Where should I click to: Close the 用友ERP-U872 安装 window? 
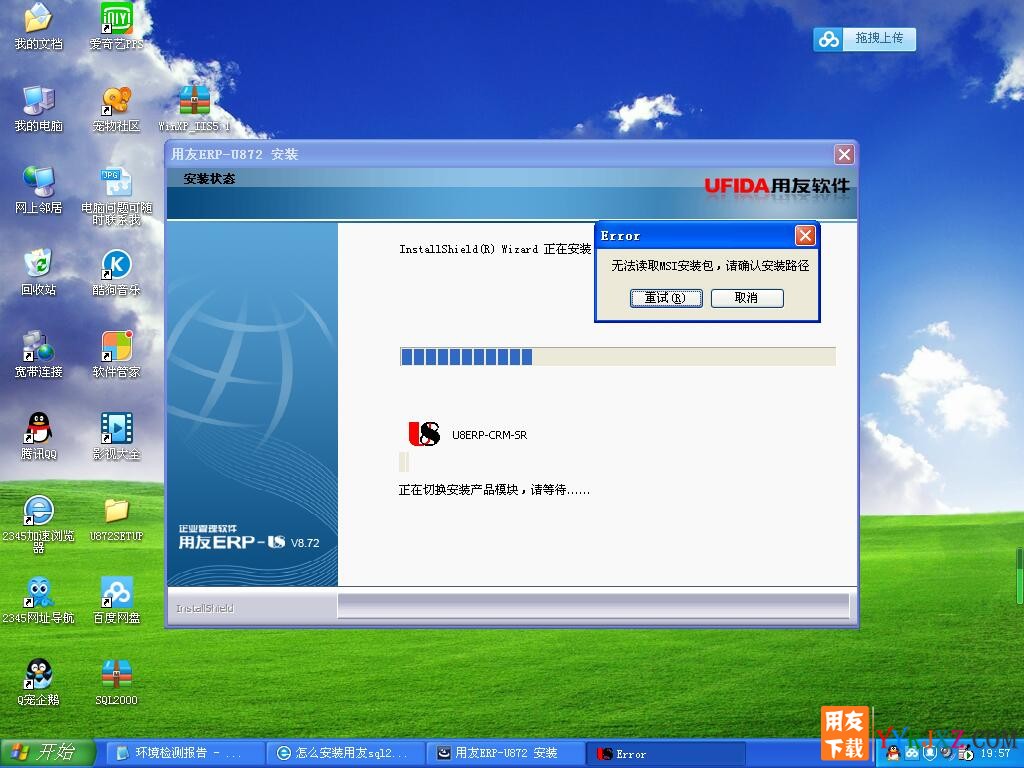844,154
